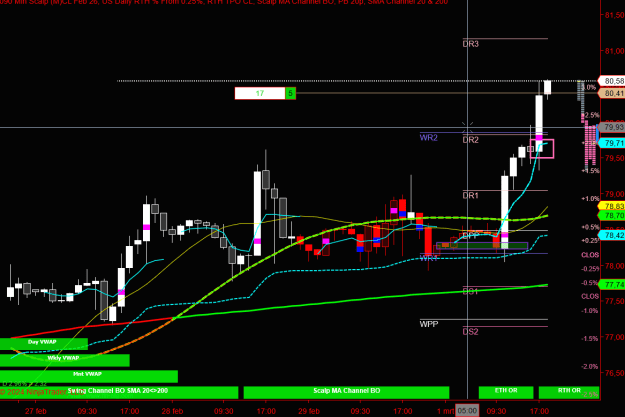Click the gray 79,93 crosshair price marker
This screenshot has width=625, height=417.
click(612, 127)
